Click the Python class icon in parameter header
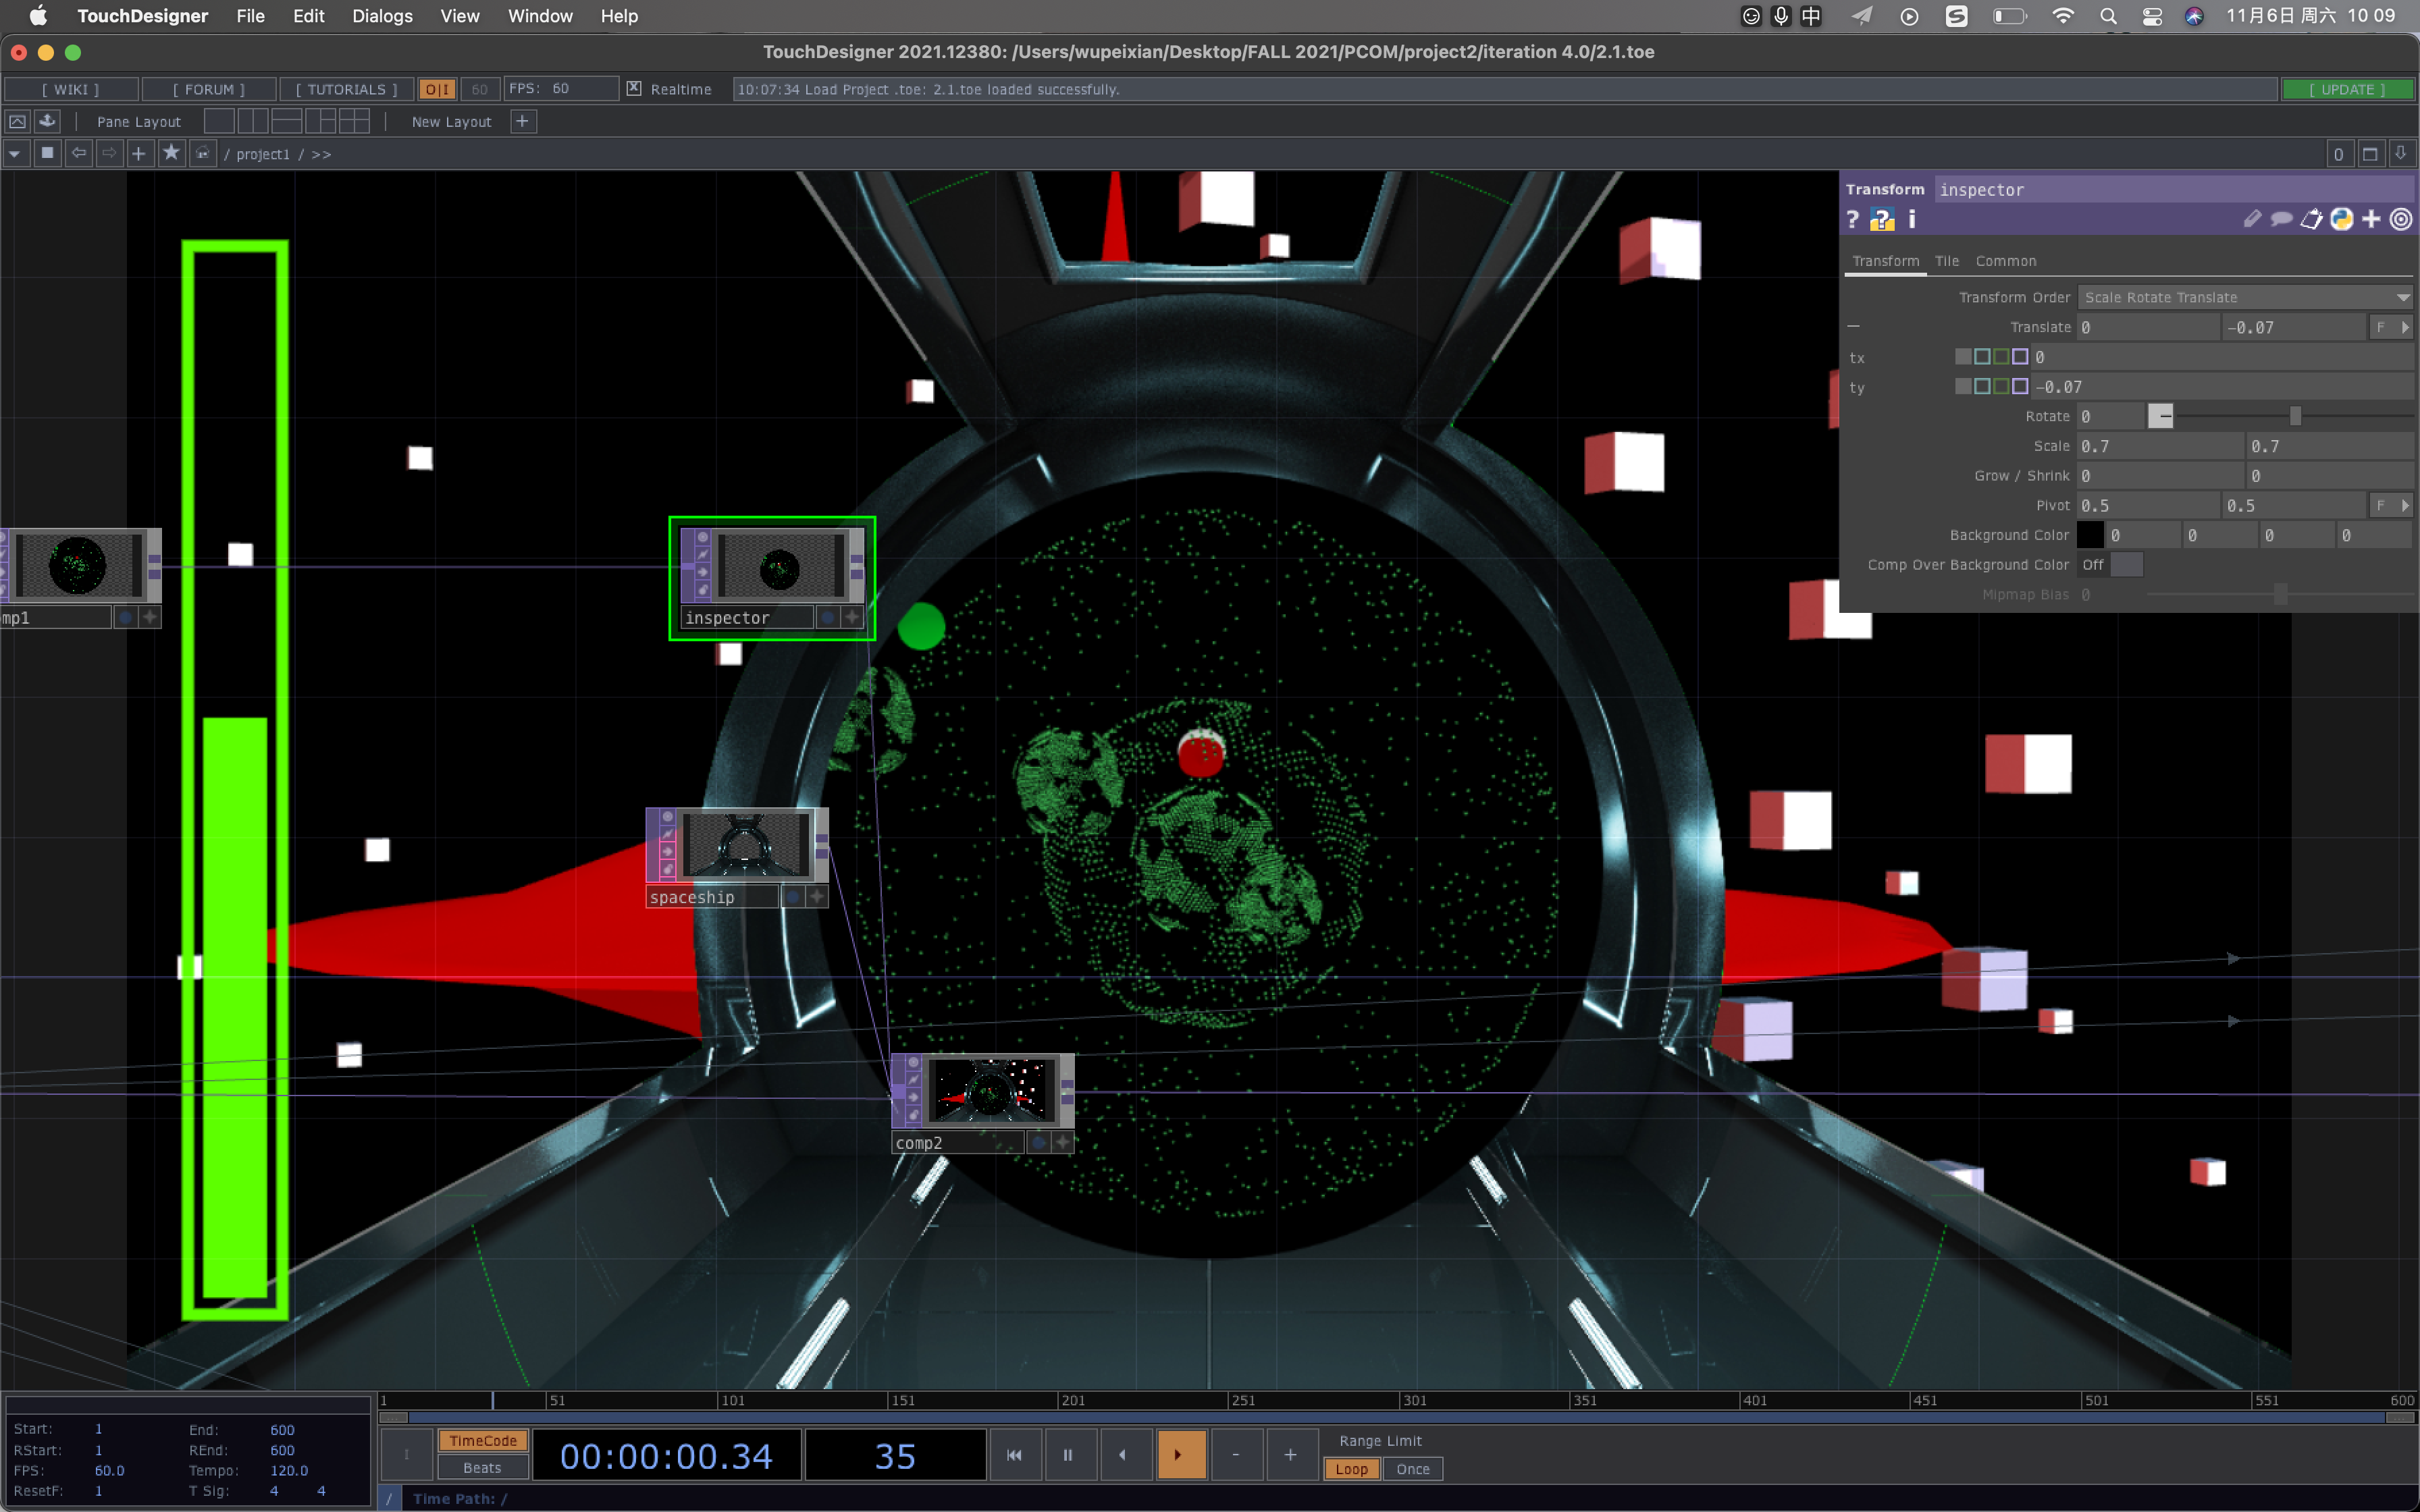 coord(2341,220)
